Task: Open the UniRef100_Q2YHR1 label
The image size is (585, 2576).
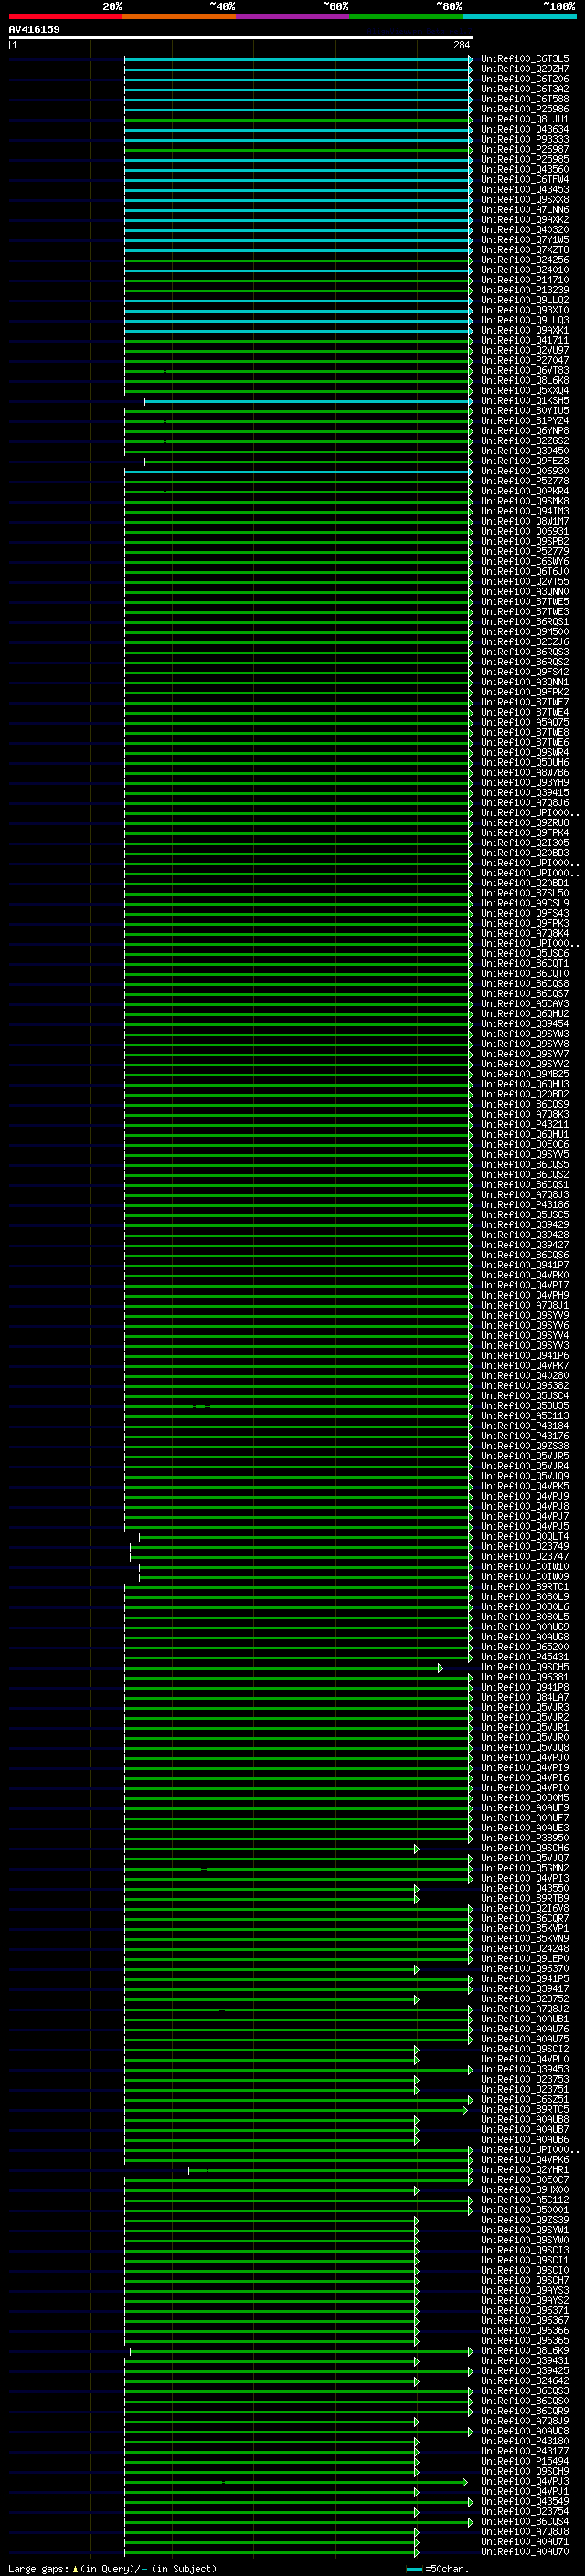Action: (525, 2170)
